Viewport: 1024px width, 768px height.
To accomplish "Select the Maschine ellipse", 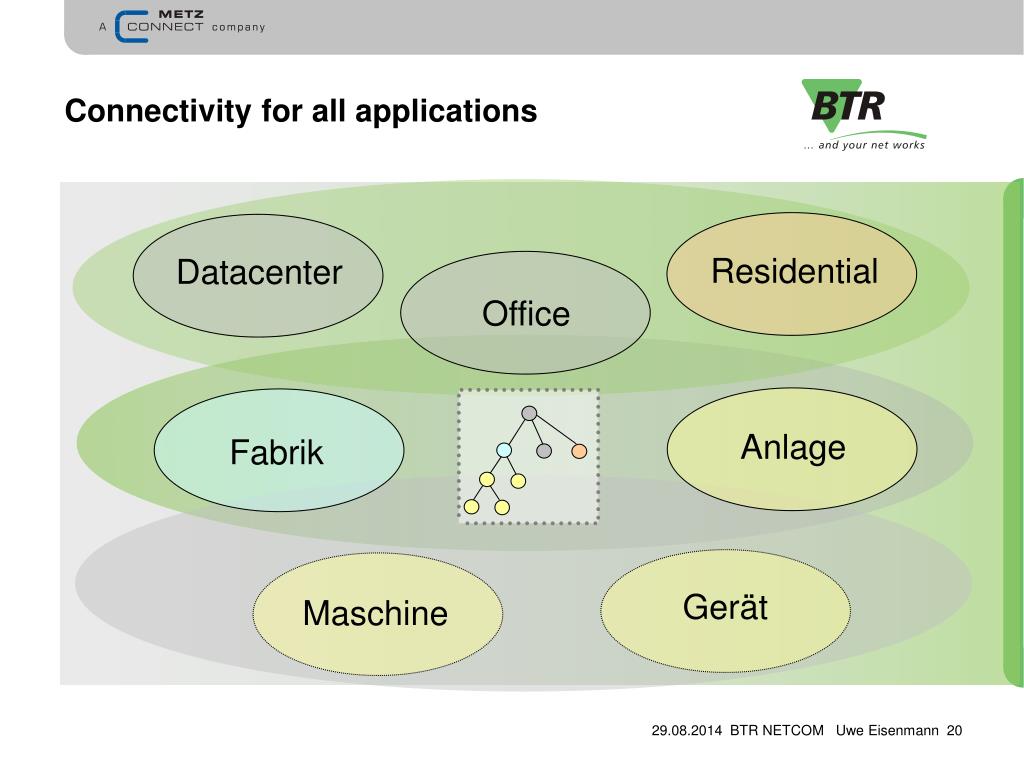I will tap(377, 614).
